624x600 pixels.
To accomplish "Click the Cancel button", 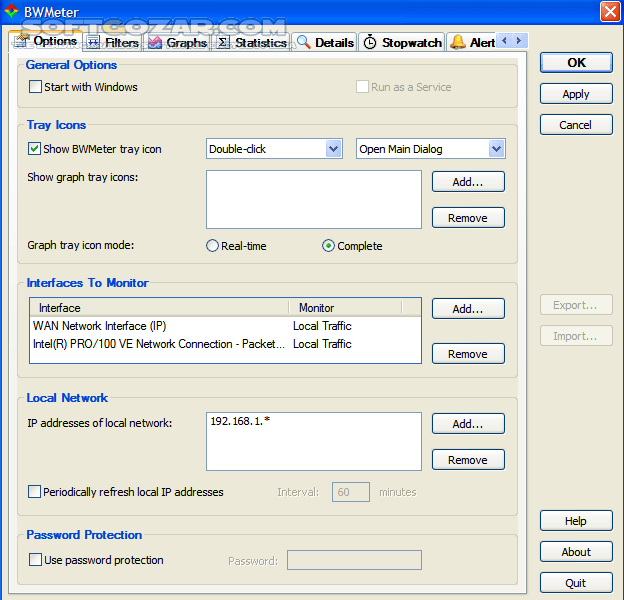I will 576,125.
